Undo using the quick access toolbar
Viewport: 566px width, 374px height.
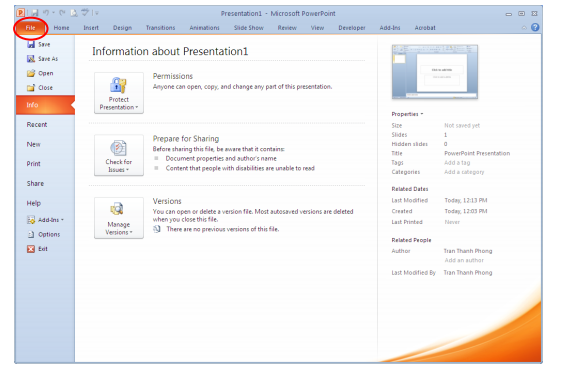coord(46,13)
